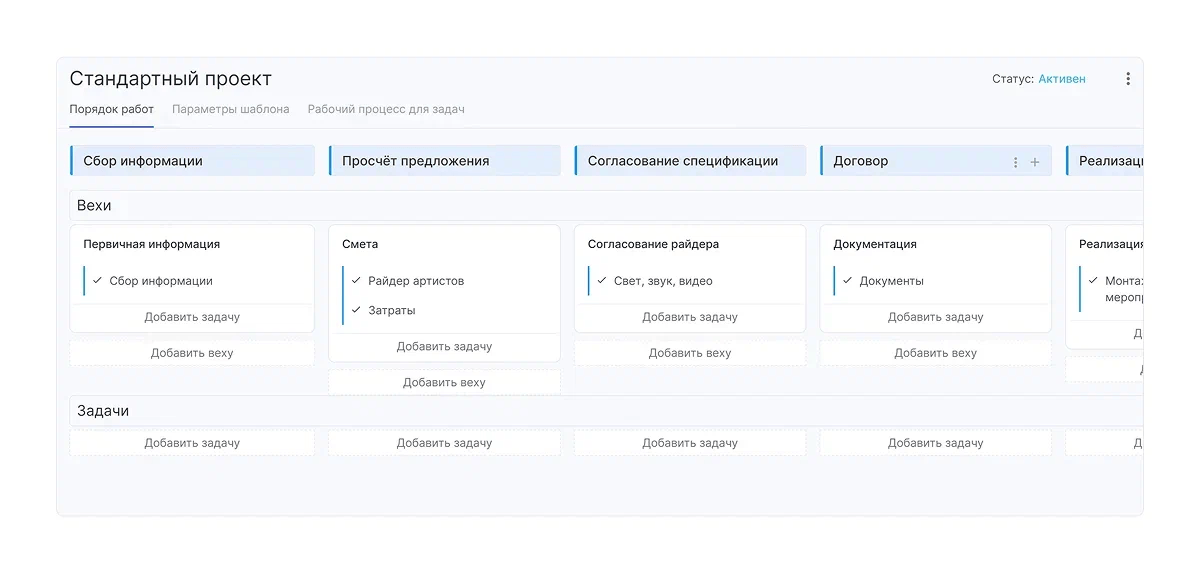Collapse the Задачи section header
Screen dimensions: 1200x573
103,411
